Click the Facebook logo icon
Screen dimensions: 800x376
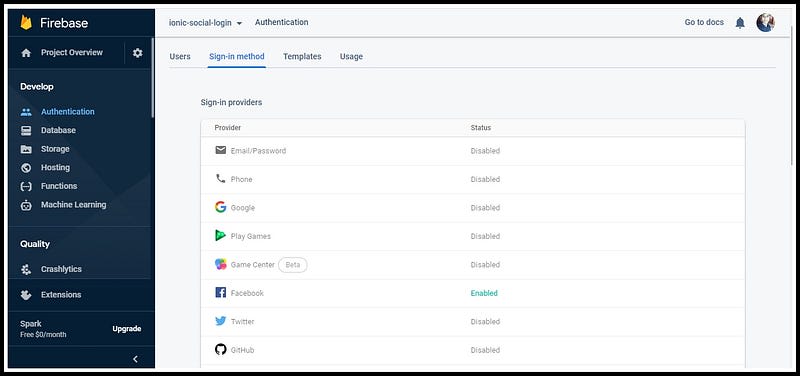[220, 293]
